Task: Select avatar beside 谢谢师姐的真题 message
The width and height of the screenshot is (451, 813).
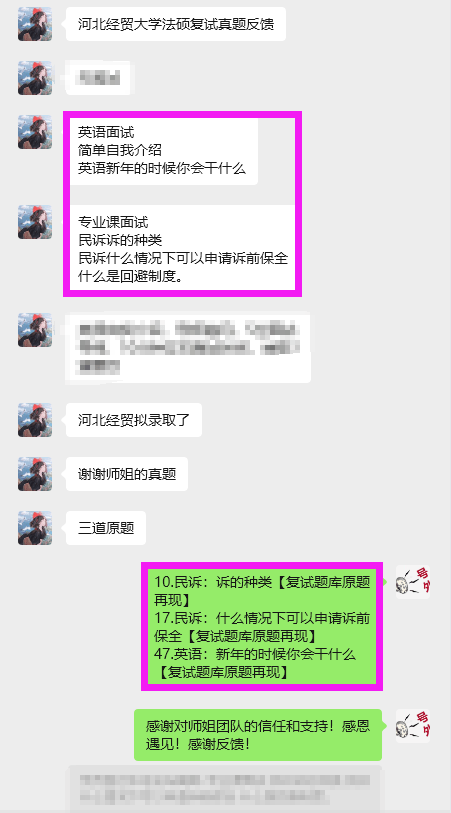Action: click(35, 474)
